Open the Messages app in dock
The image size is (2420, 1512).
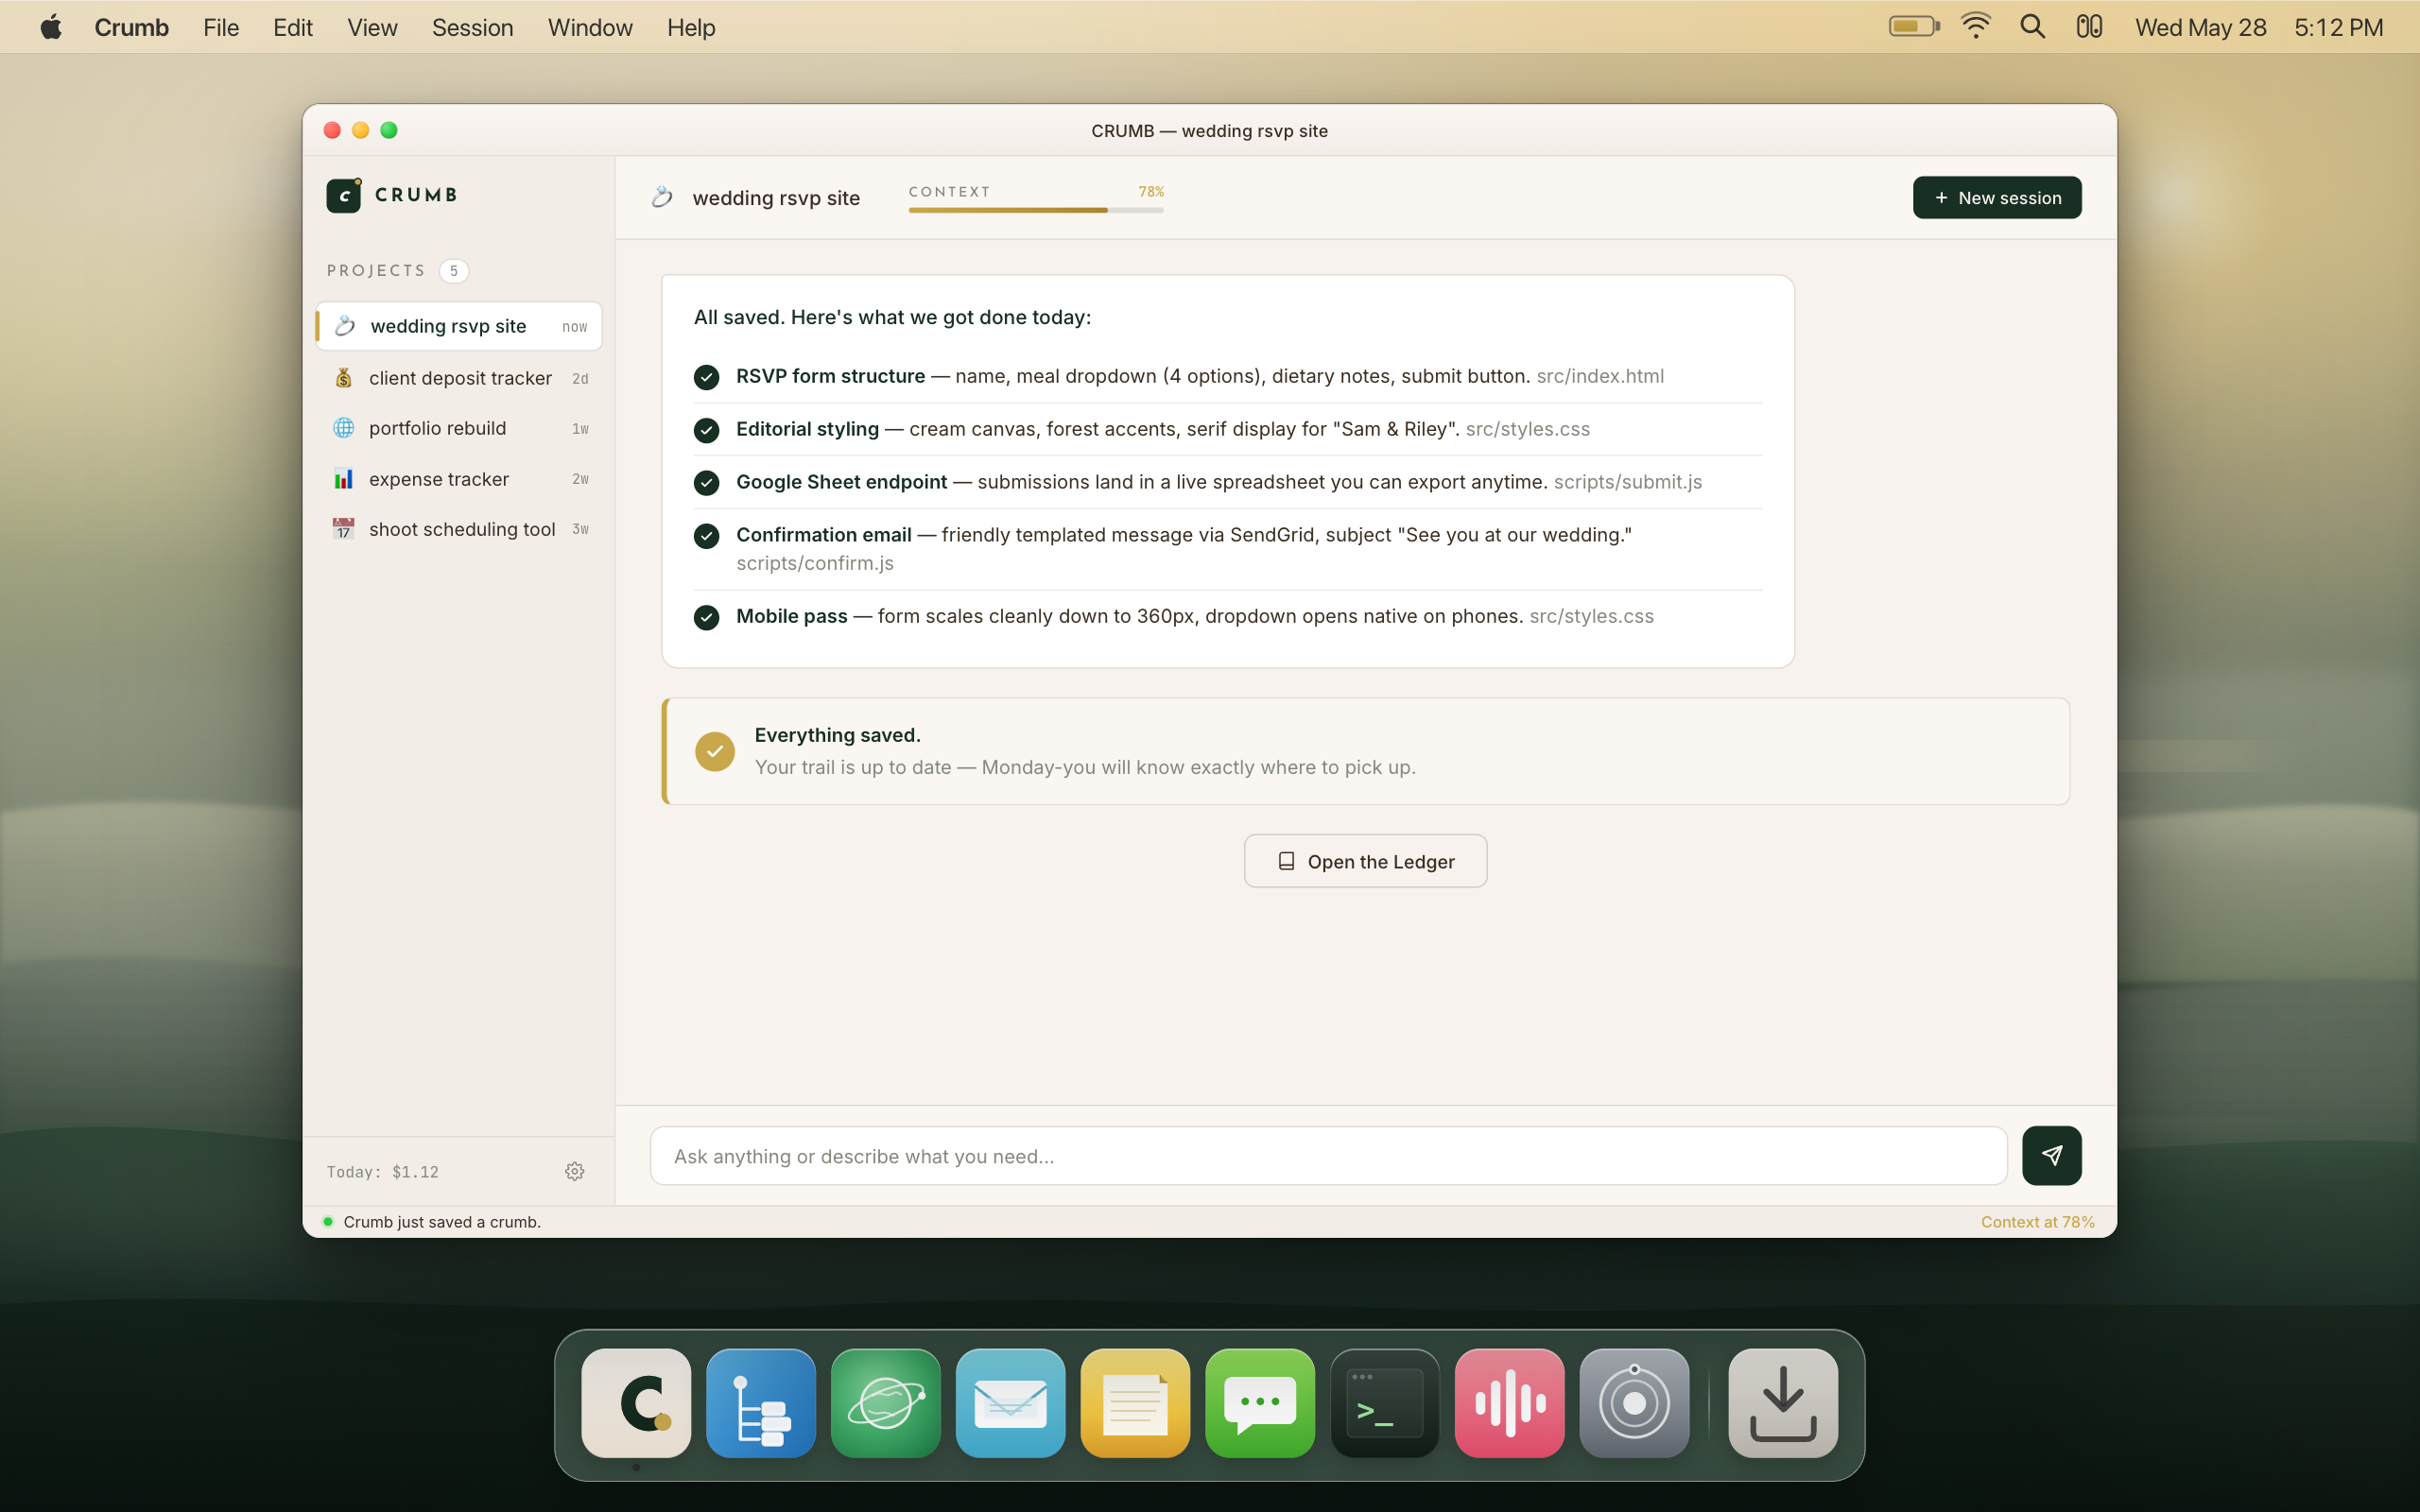pyautogui.click(x=1260, y=1403)
